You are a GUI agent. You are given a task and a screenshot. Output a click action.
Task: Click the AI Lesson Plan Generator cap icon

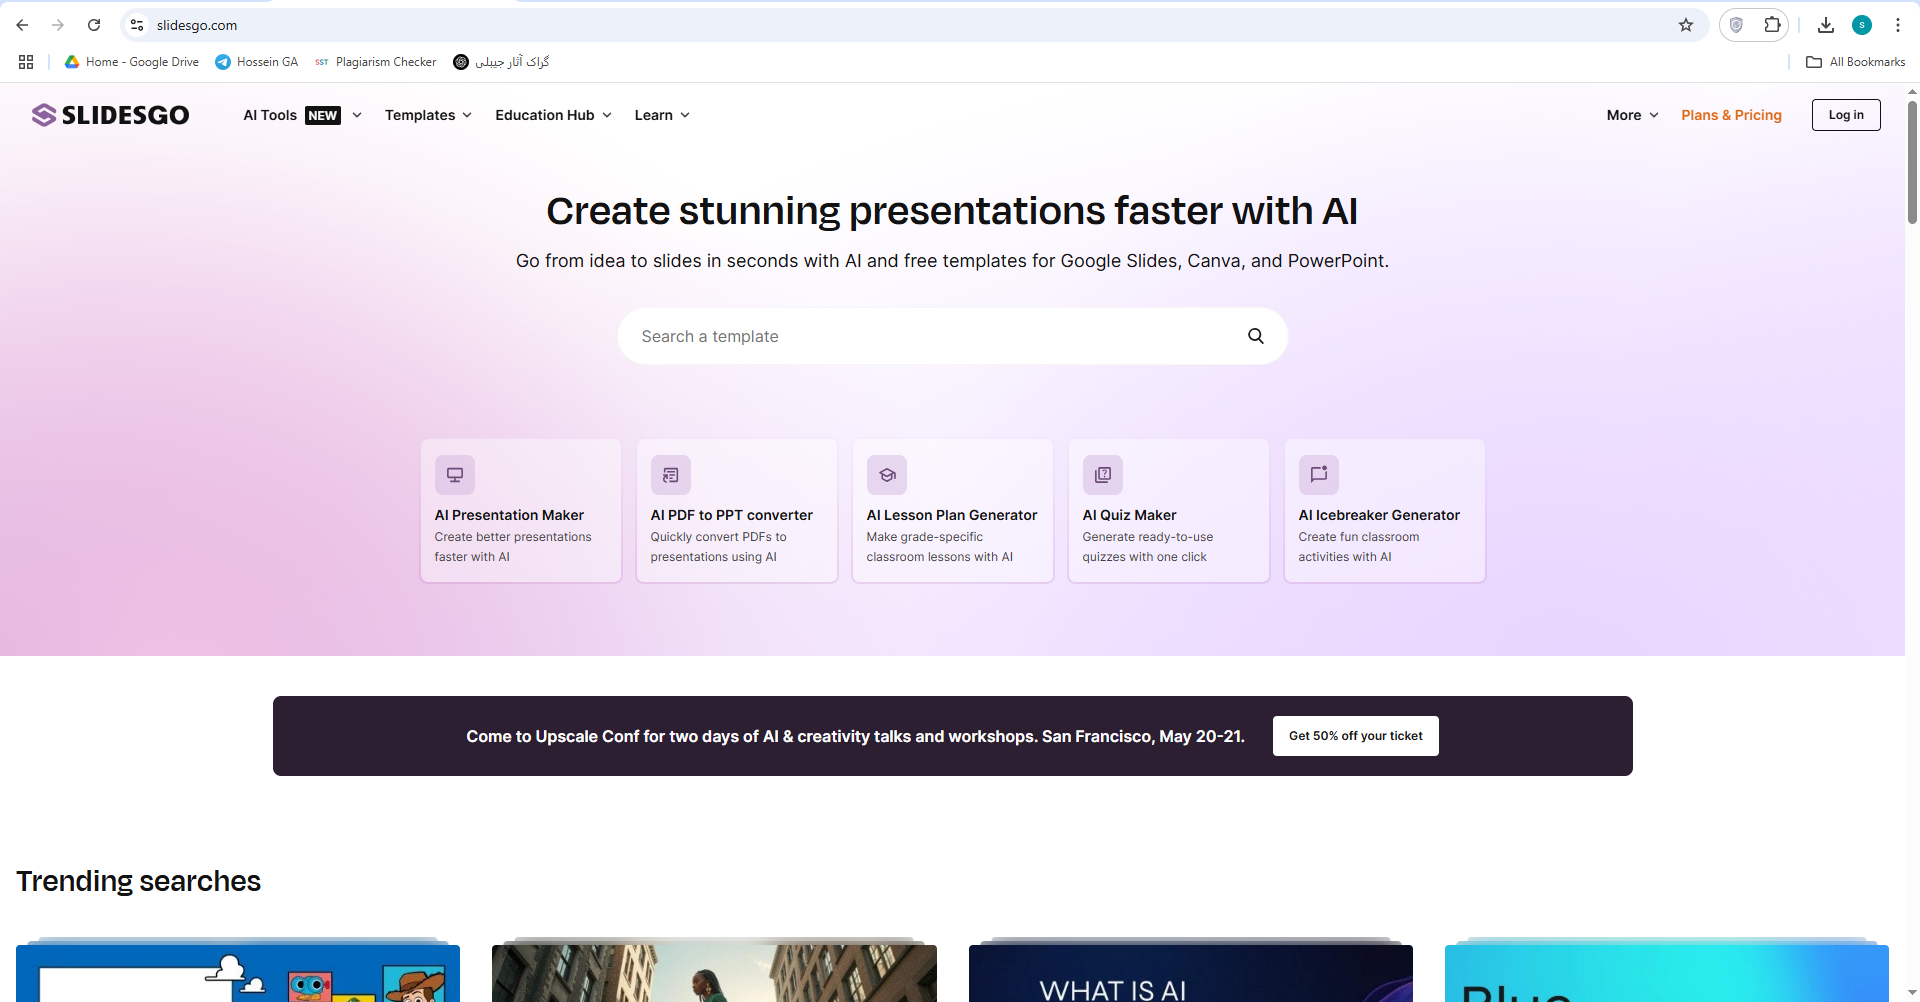coord(887,475)
